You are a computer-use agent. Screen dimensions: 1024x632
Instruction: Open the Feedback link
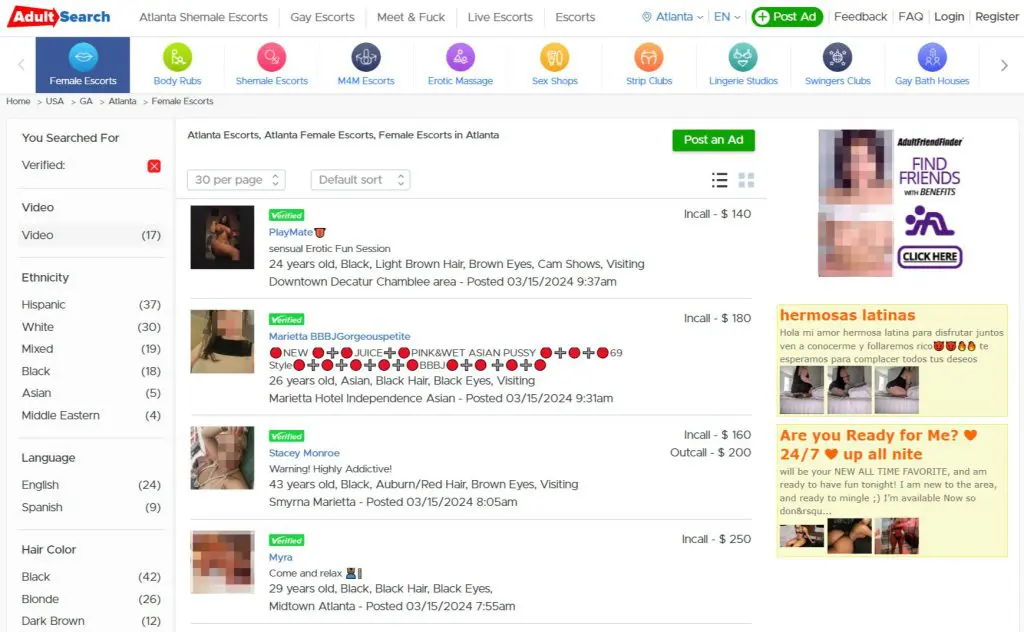click(x=860, y=17)
